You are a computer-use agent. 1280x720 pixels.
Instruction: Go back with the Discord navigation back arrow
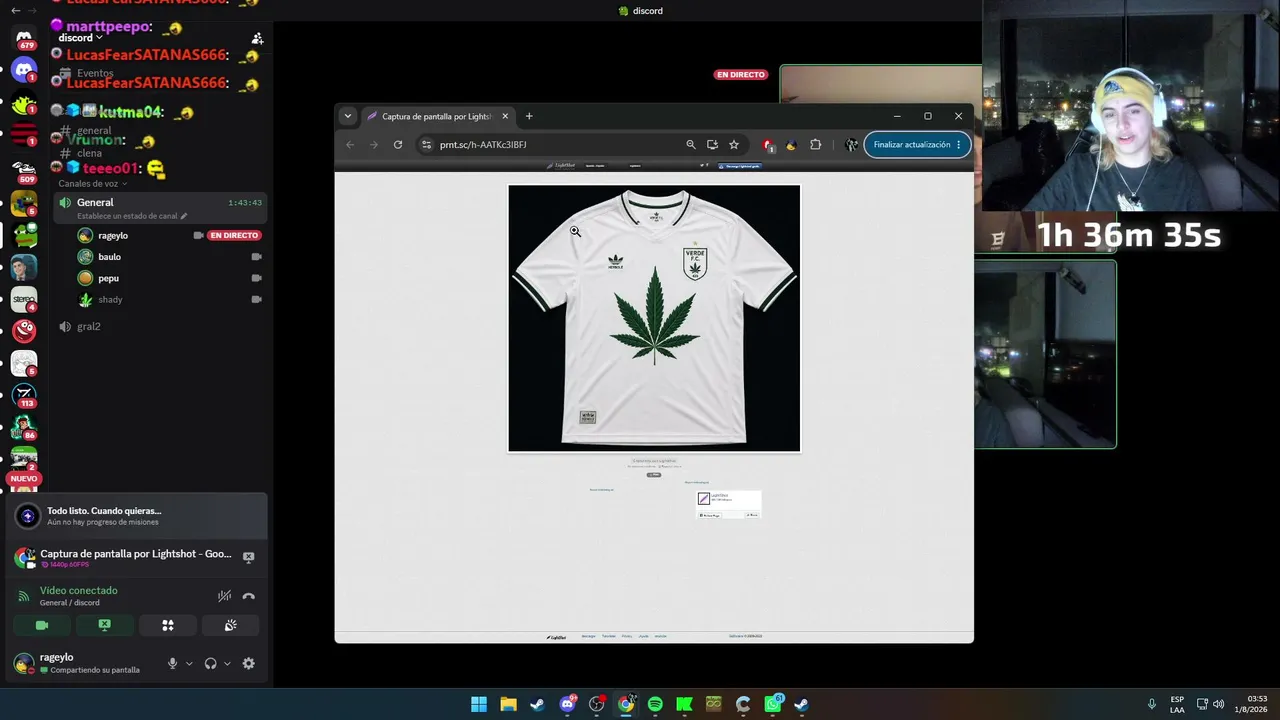(15, 11)
